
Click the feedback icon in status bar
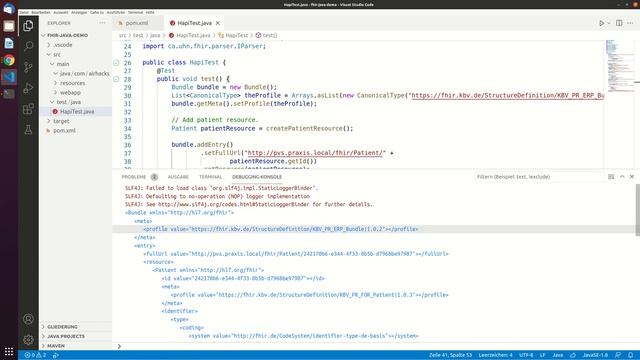pyautogui.click(x=618, y=355)
